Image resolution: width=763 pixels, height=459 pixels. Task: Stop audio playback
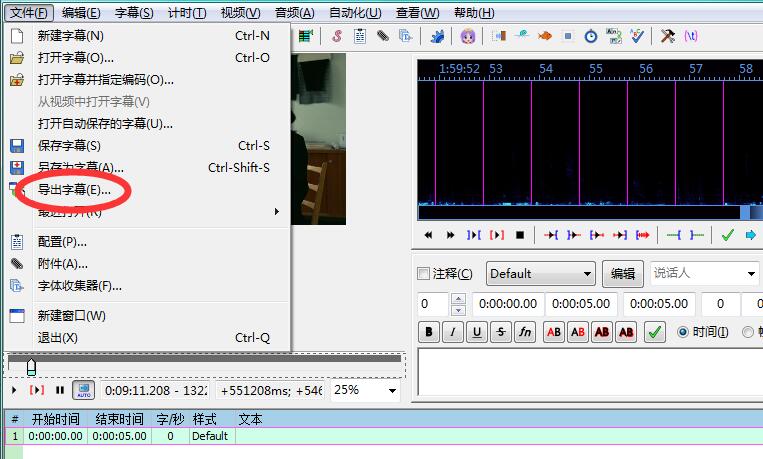(520, 235)
